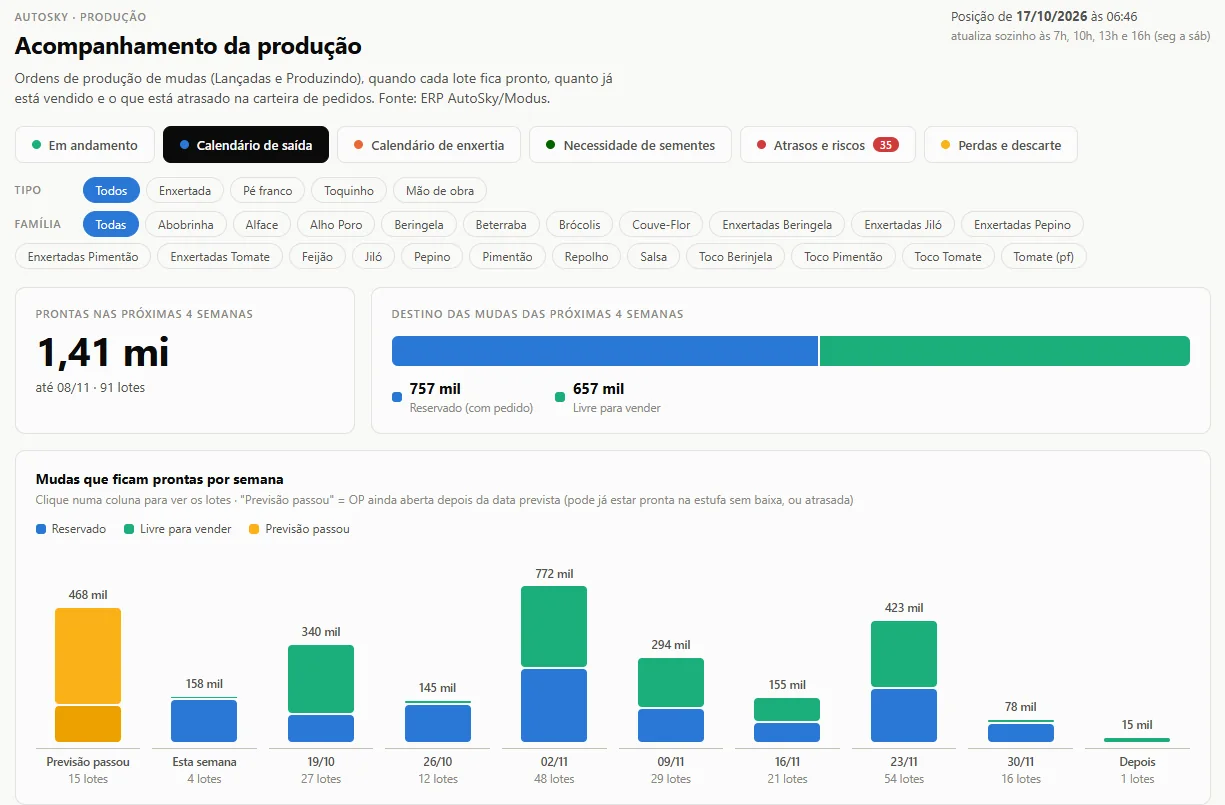1225x805 pixels.
Task: Select the Jiló family chip
Action: pyautogui.click(x=374, y=256)
